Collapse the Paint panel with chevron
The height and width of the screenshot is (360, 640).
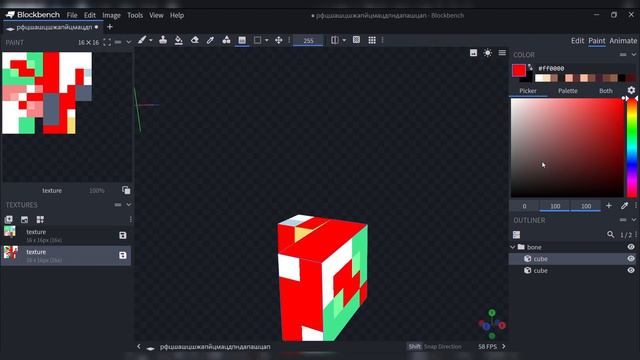pos(129,42)
